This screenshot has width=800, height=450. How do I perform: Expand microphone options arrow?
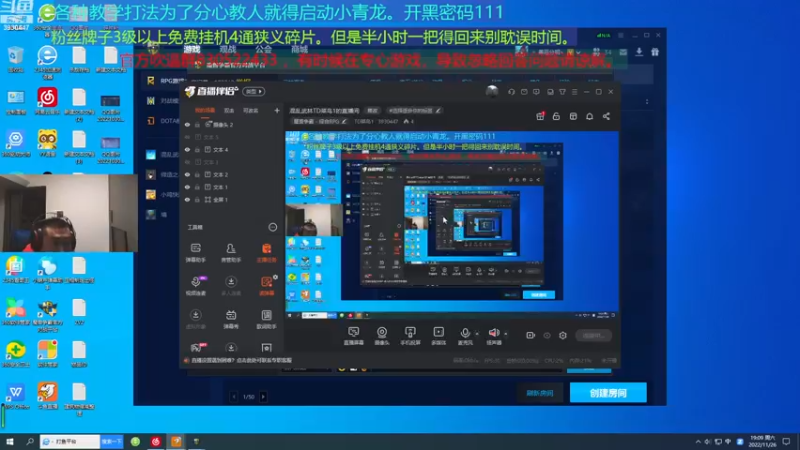pyautogui.click(x=477, y=334)
